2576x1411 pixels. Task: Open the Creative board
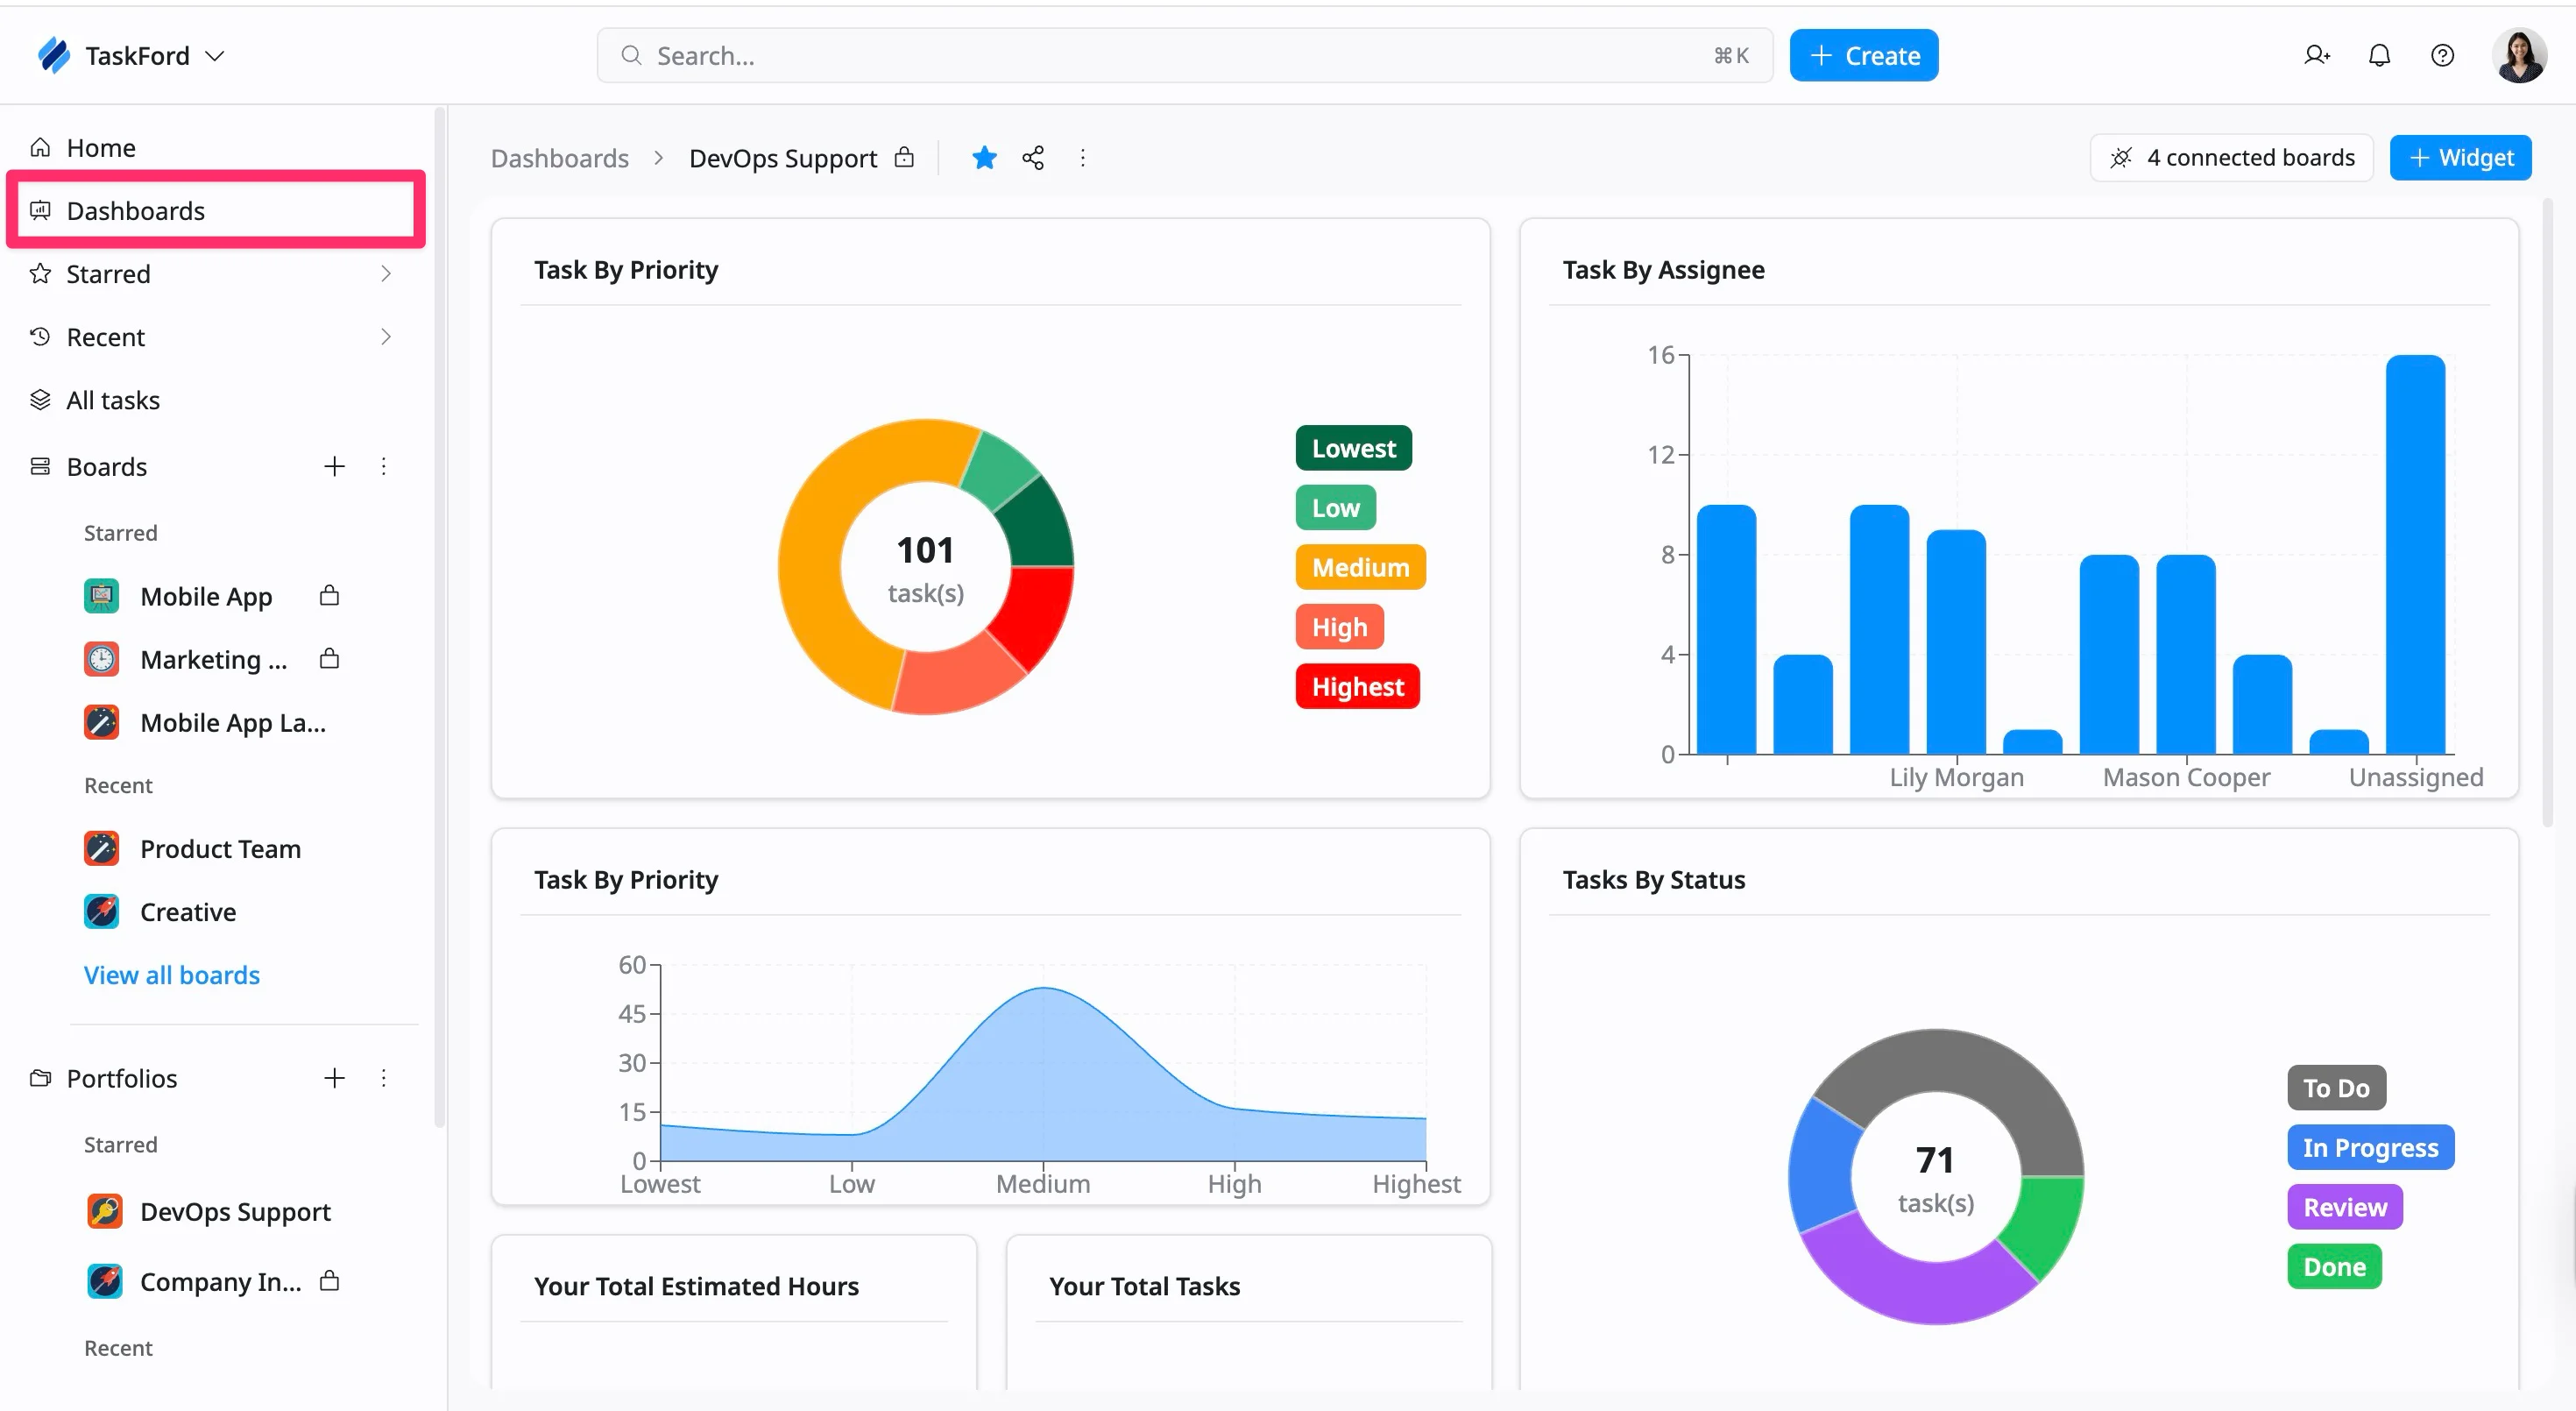click(188, 912)
